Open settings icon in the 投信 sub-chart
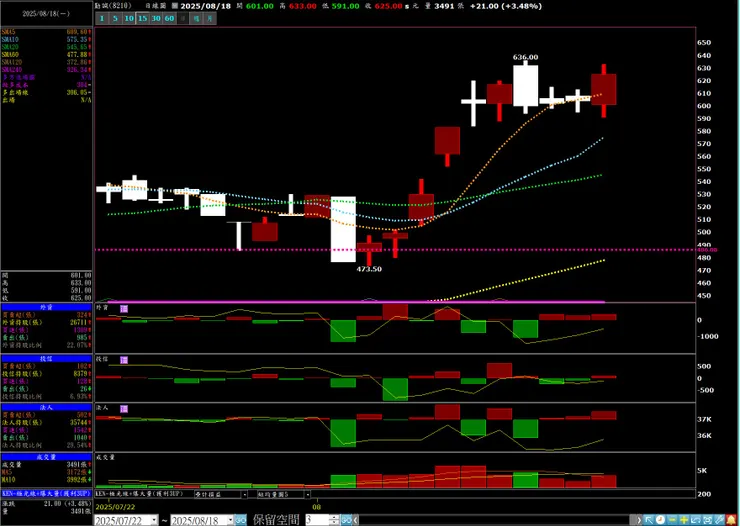Viewport: 740px width, 526px height. point(124,360)
